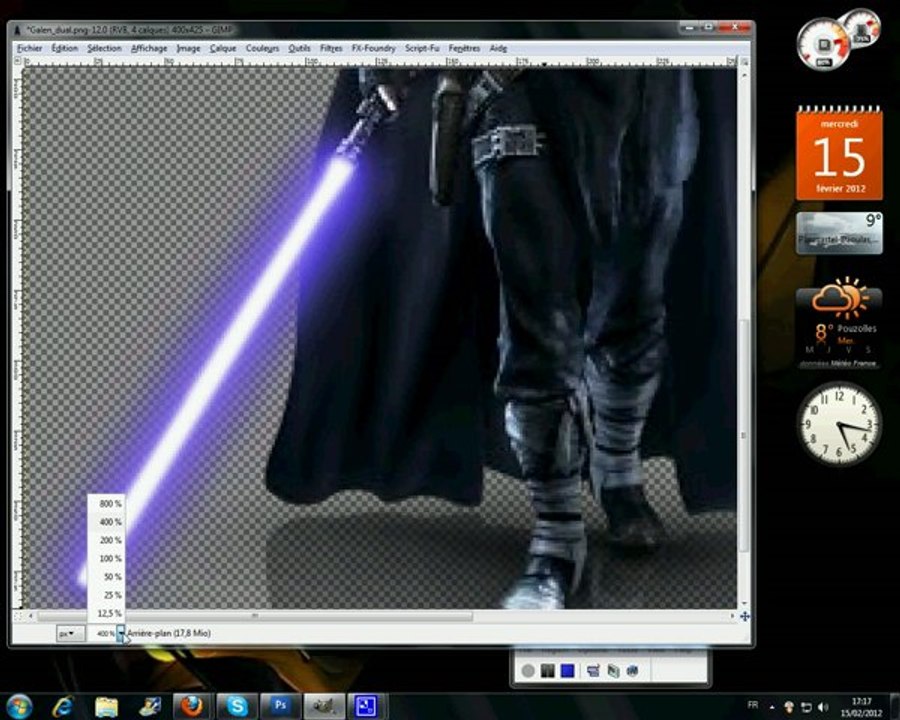Switch to Firefox in taskbar
The image size is (900, 720).
tap(192, 706)
